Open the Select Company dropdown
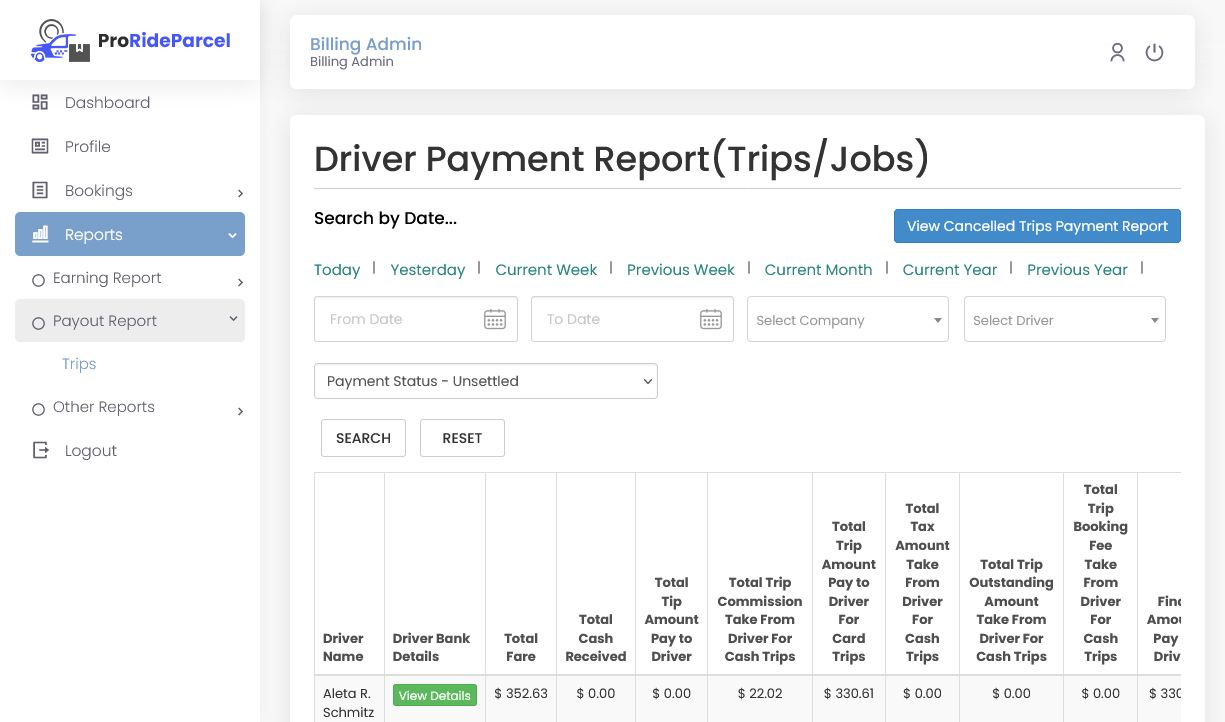 (848, 320)
